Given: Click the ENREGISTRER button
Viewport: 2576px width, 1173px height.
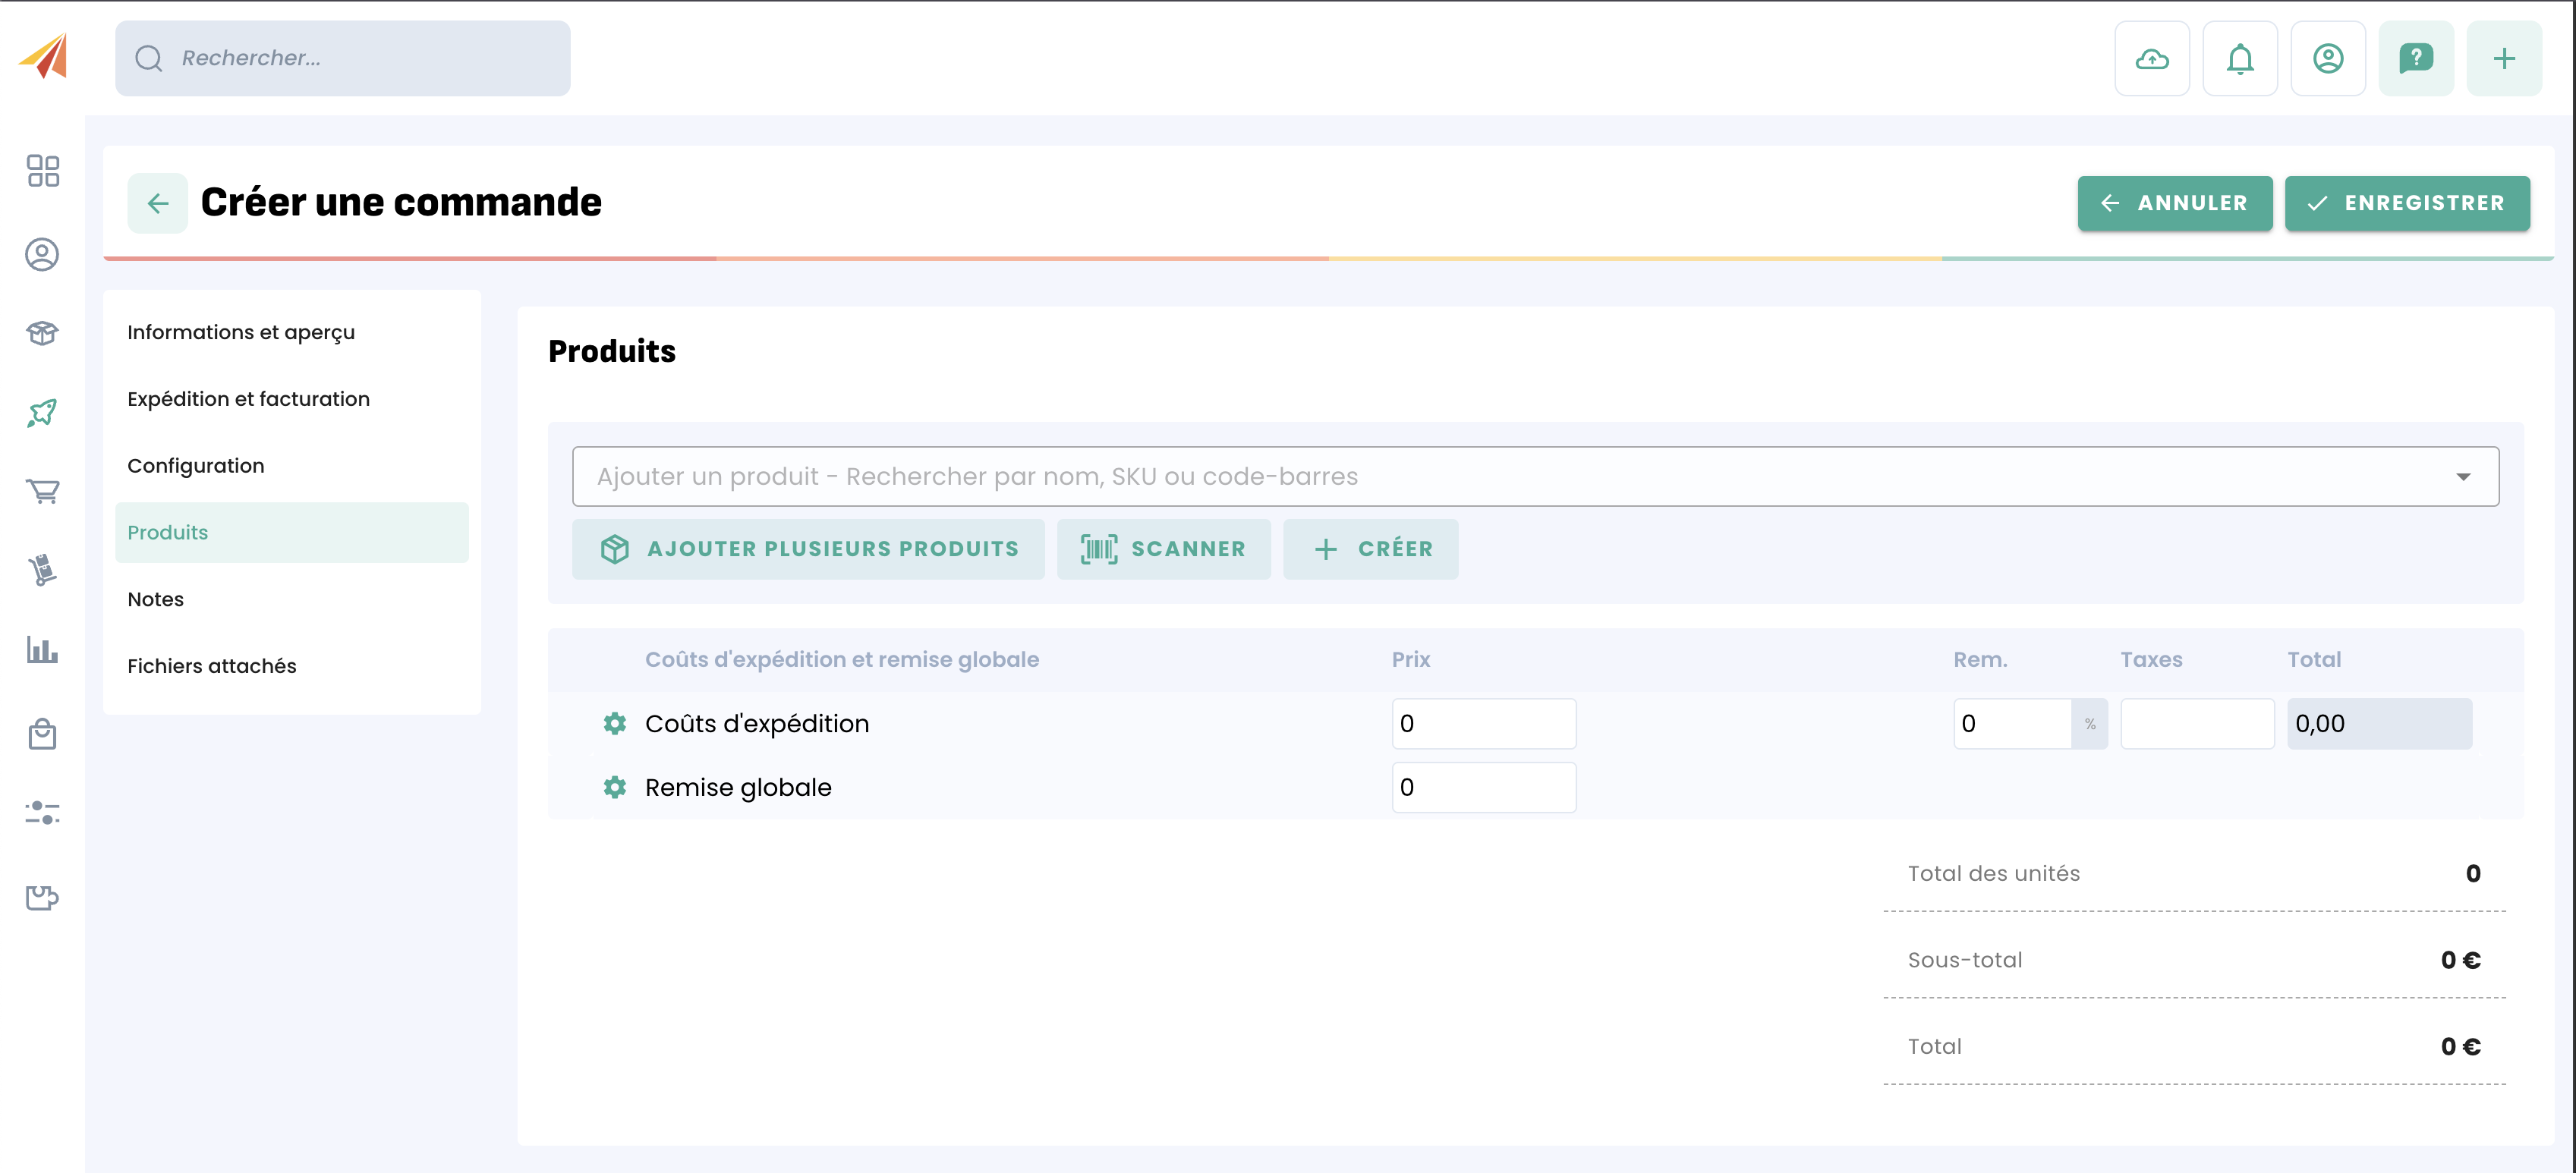Looking at the screenshot, I should (2406, 203).
